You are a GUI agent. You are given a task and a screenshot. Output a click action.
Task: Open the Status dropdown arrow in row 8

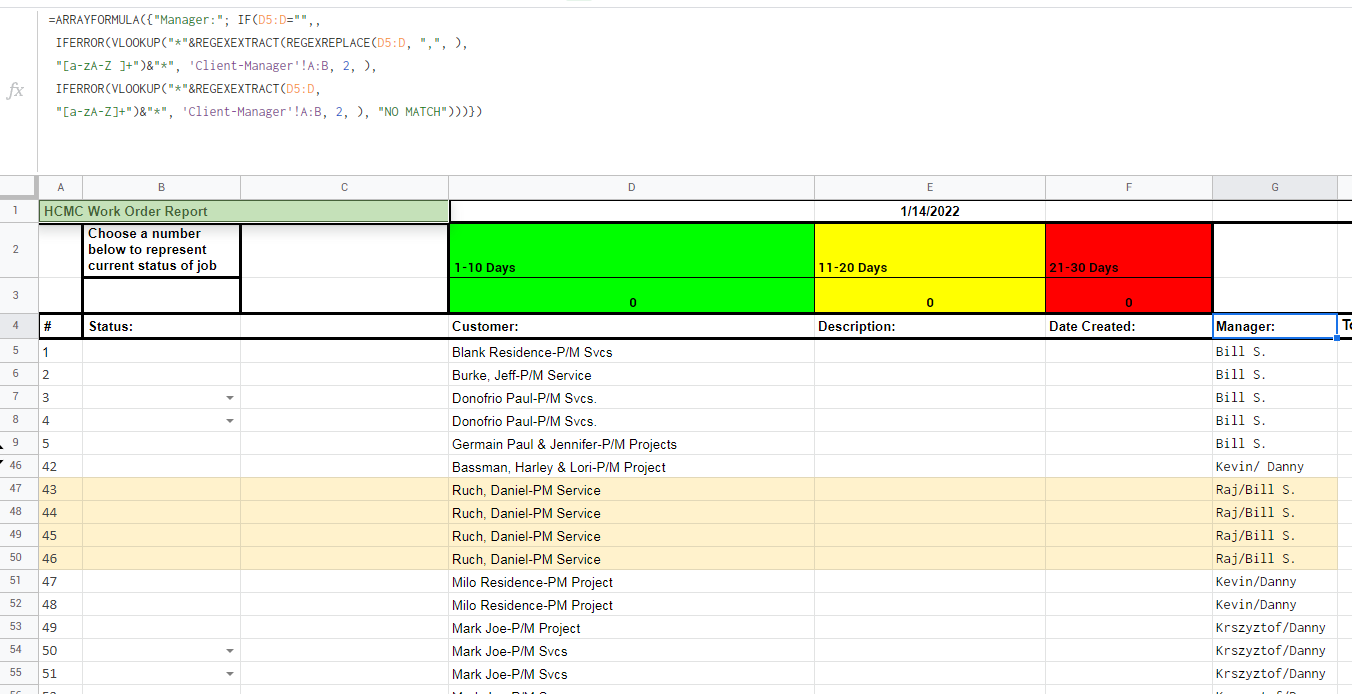(230, 421)
